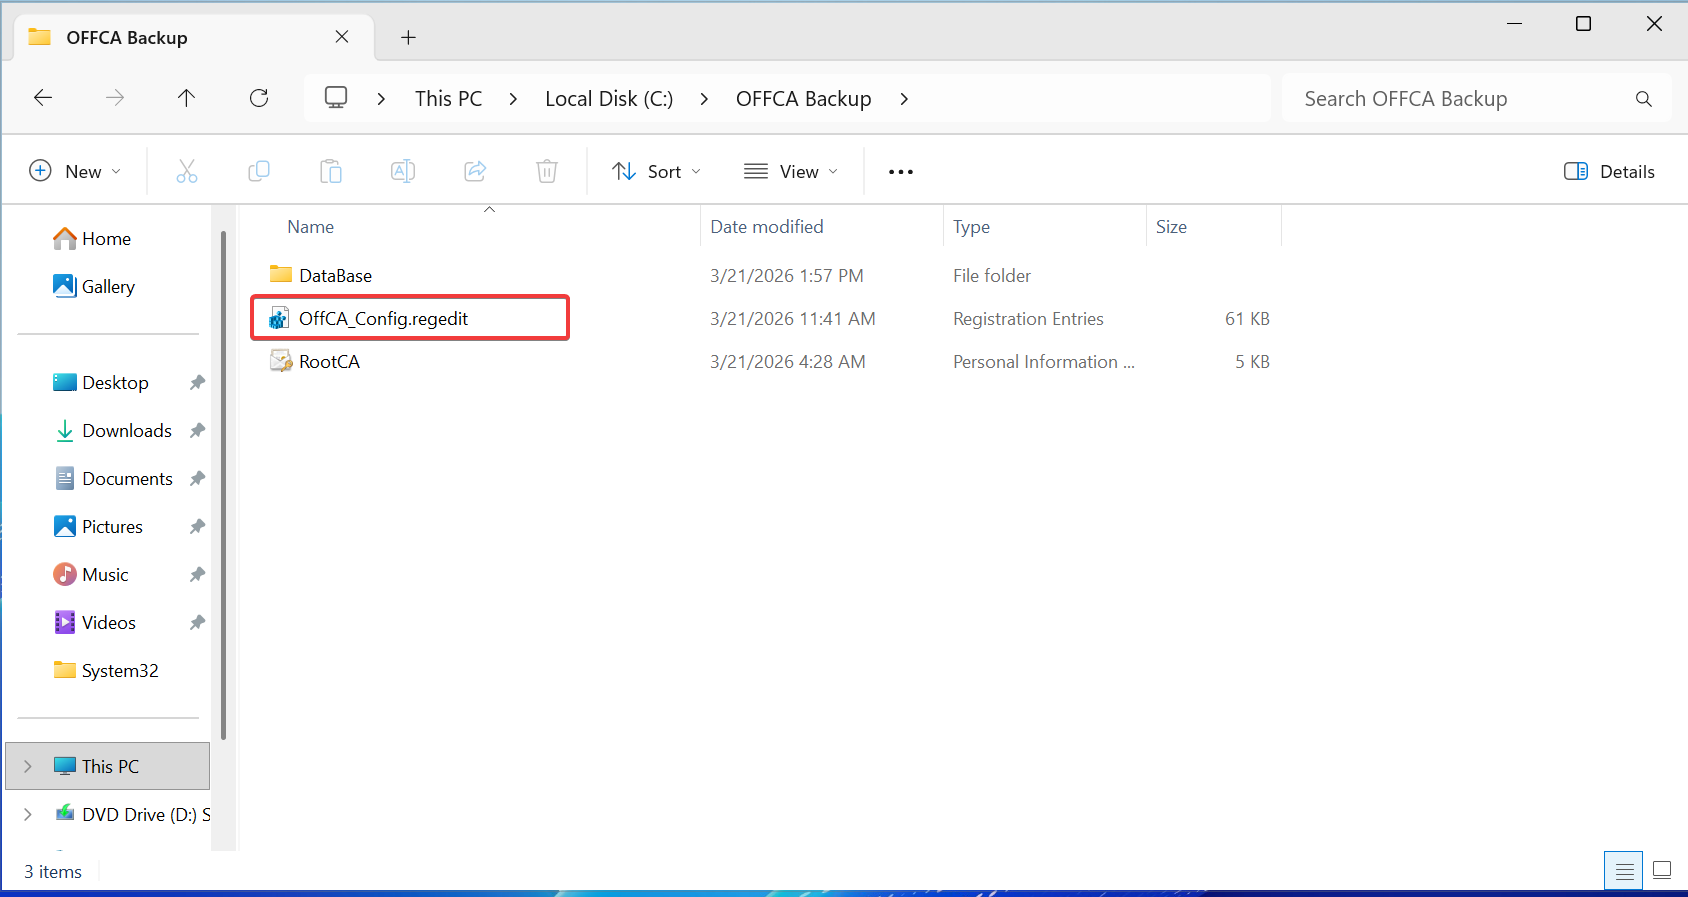Image resolution: width=1688 pixels, height=897 pixels.
Task: Click the Delete trash icon
Action: (x=547, y=171)
